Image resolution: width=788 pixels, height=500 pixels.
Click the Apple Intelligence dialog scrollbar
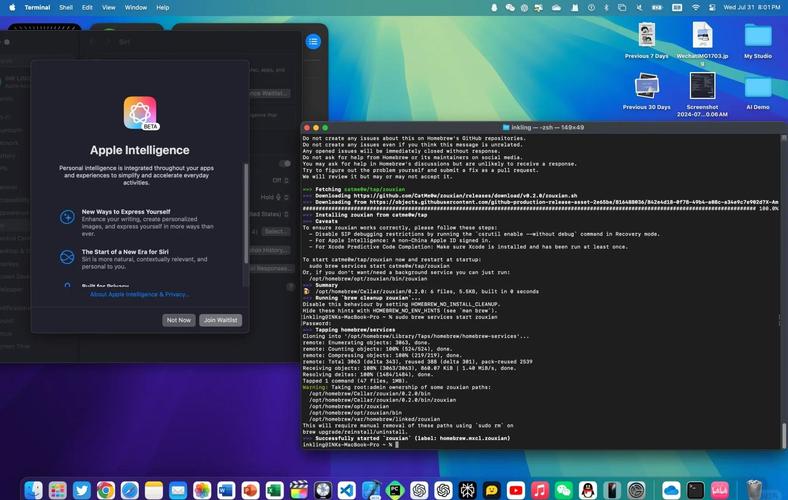pos(246,213)
